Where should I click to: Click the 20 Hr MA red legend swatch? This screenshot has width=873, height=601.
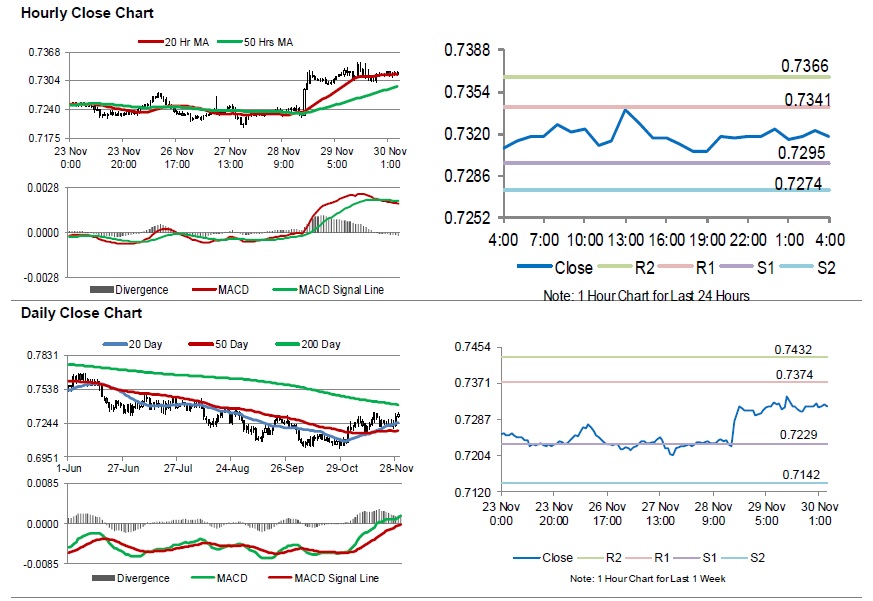(x=151, y=42)
